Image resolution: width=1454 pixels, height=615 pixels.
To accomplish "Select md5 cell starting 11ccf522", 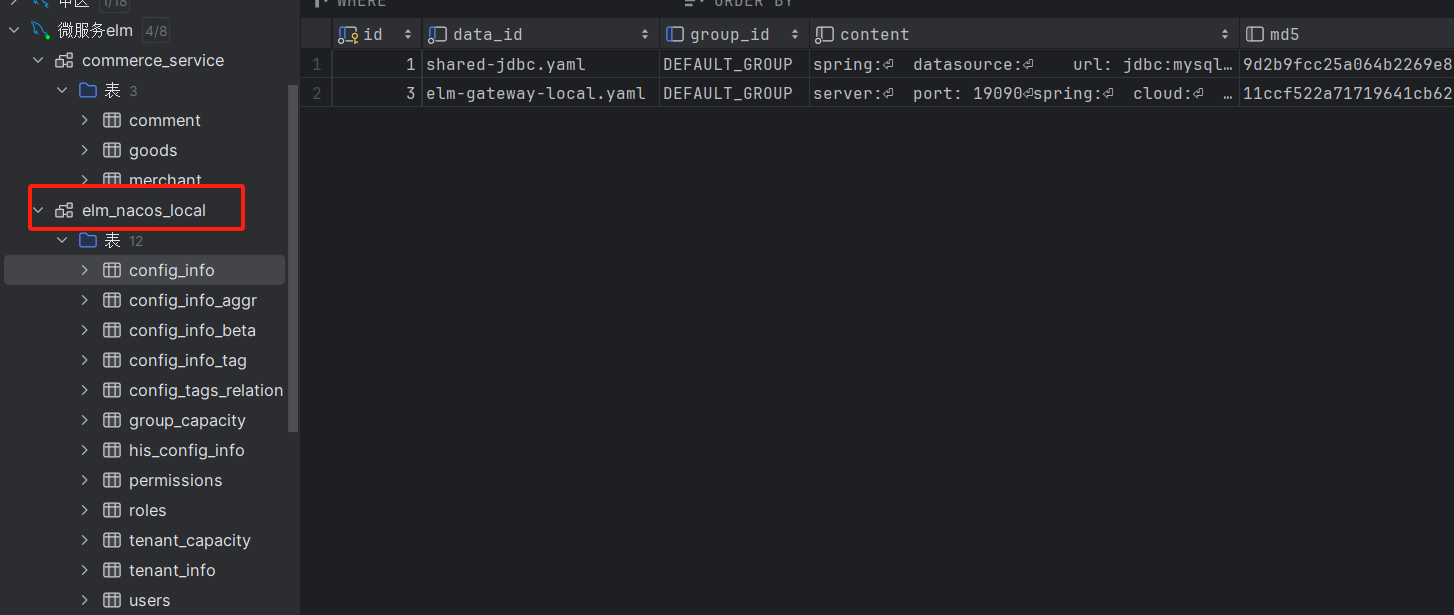I will (1346, 93).
